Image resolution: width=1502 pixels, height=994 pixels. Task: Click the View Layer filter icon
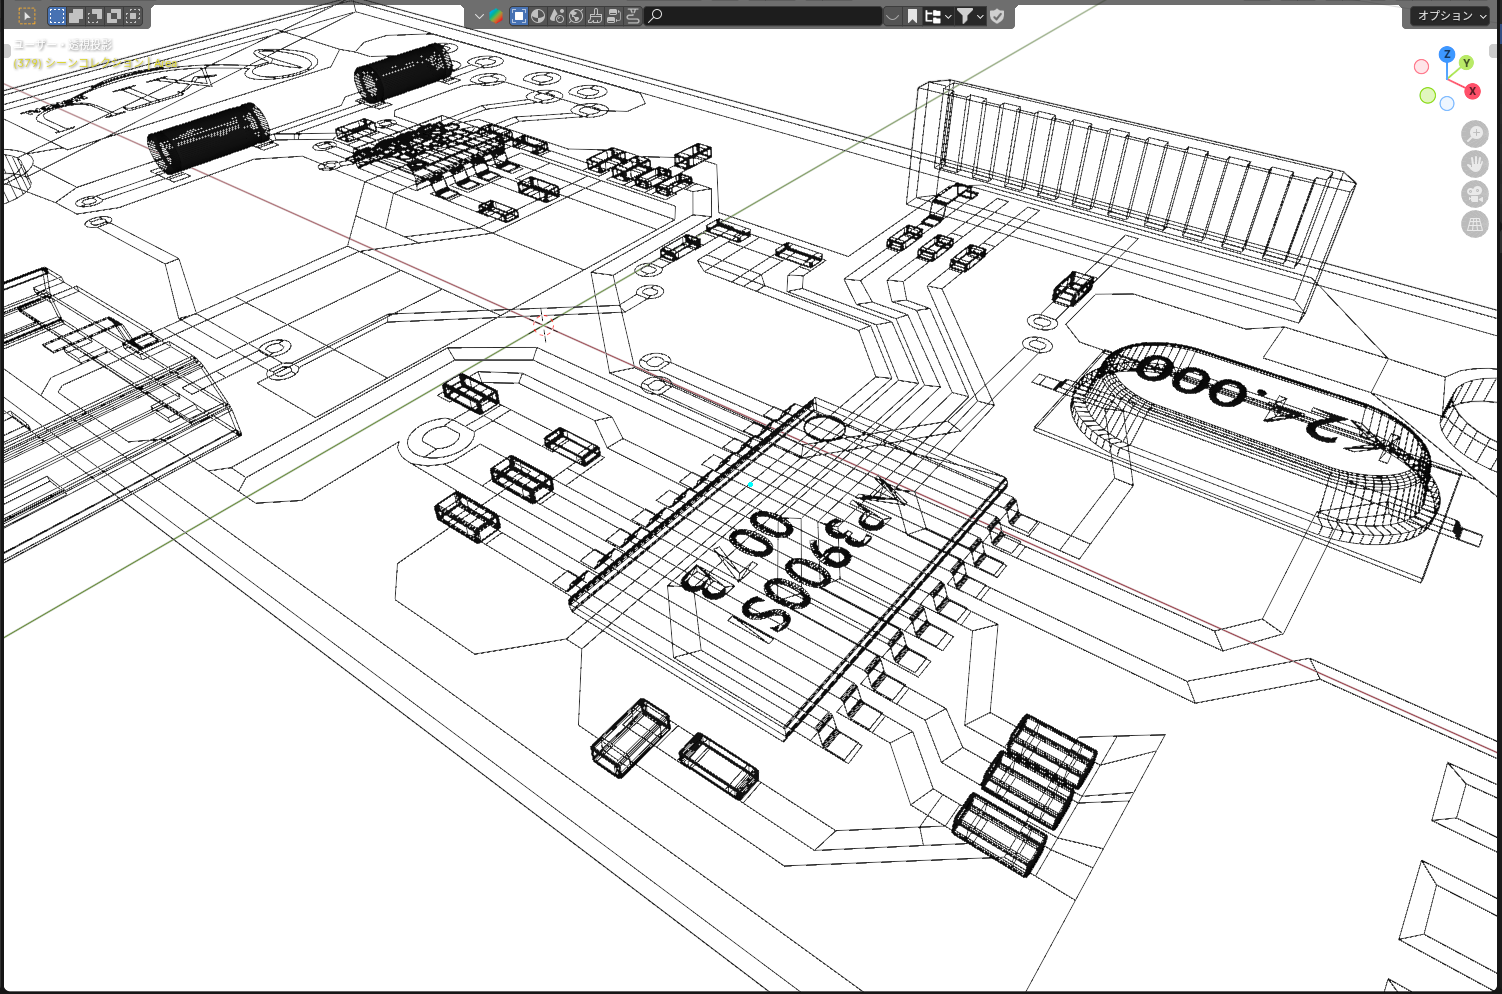click(519, 16)
